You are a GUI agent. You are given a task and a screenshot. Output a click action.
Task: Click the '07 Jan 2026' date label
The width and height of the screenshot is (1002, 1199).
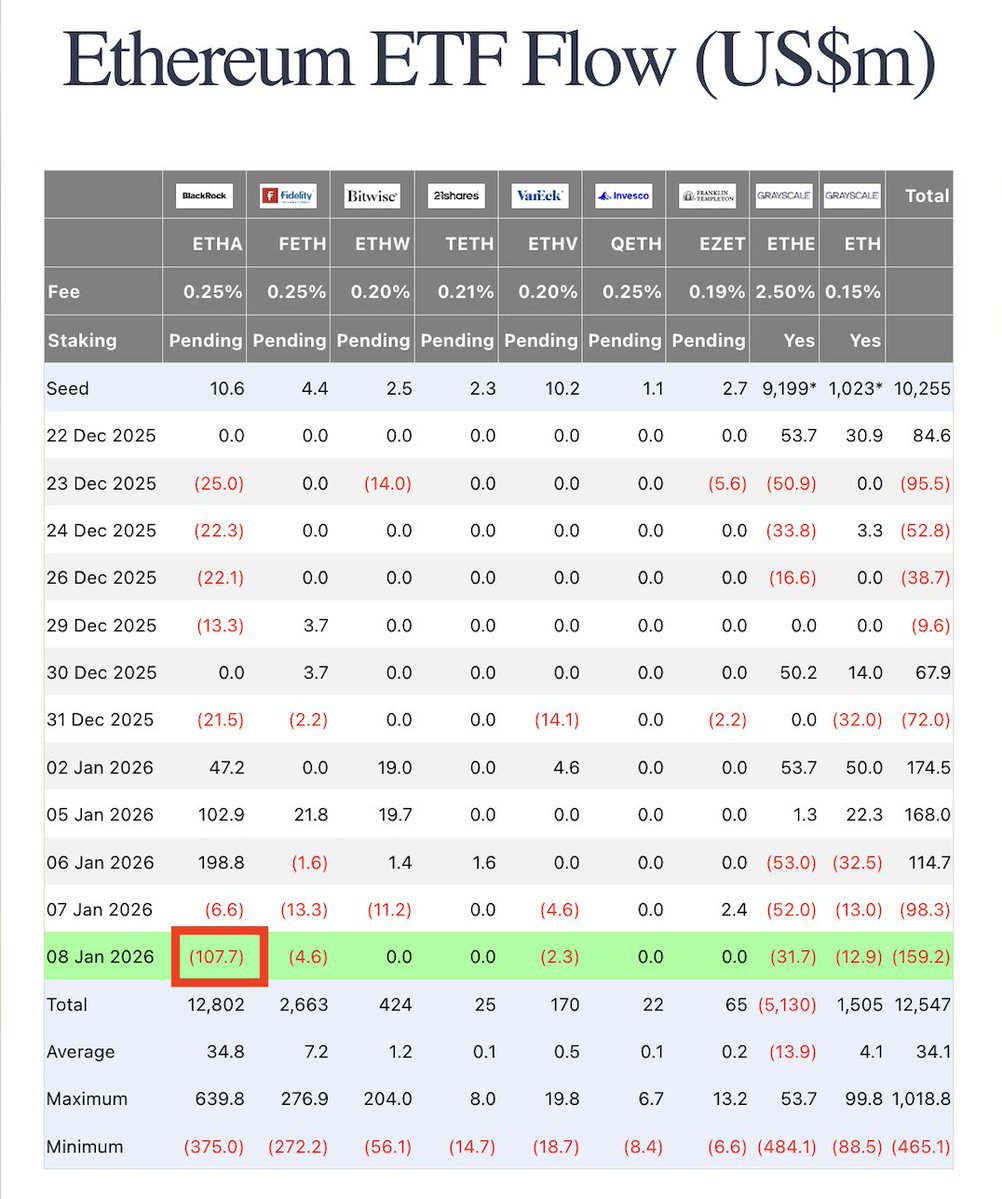pyautogui.click(x=99, y=910)
